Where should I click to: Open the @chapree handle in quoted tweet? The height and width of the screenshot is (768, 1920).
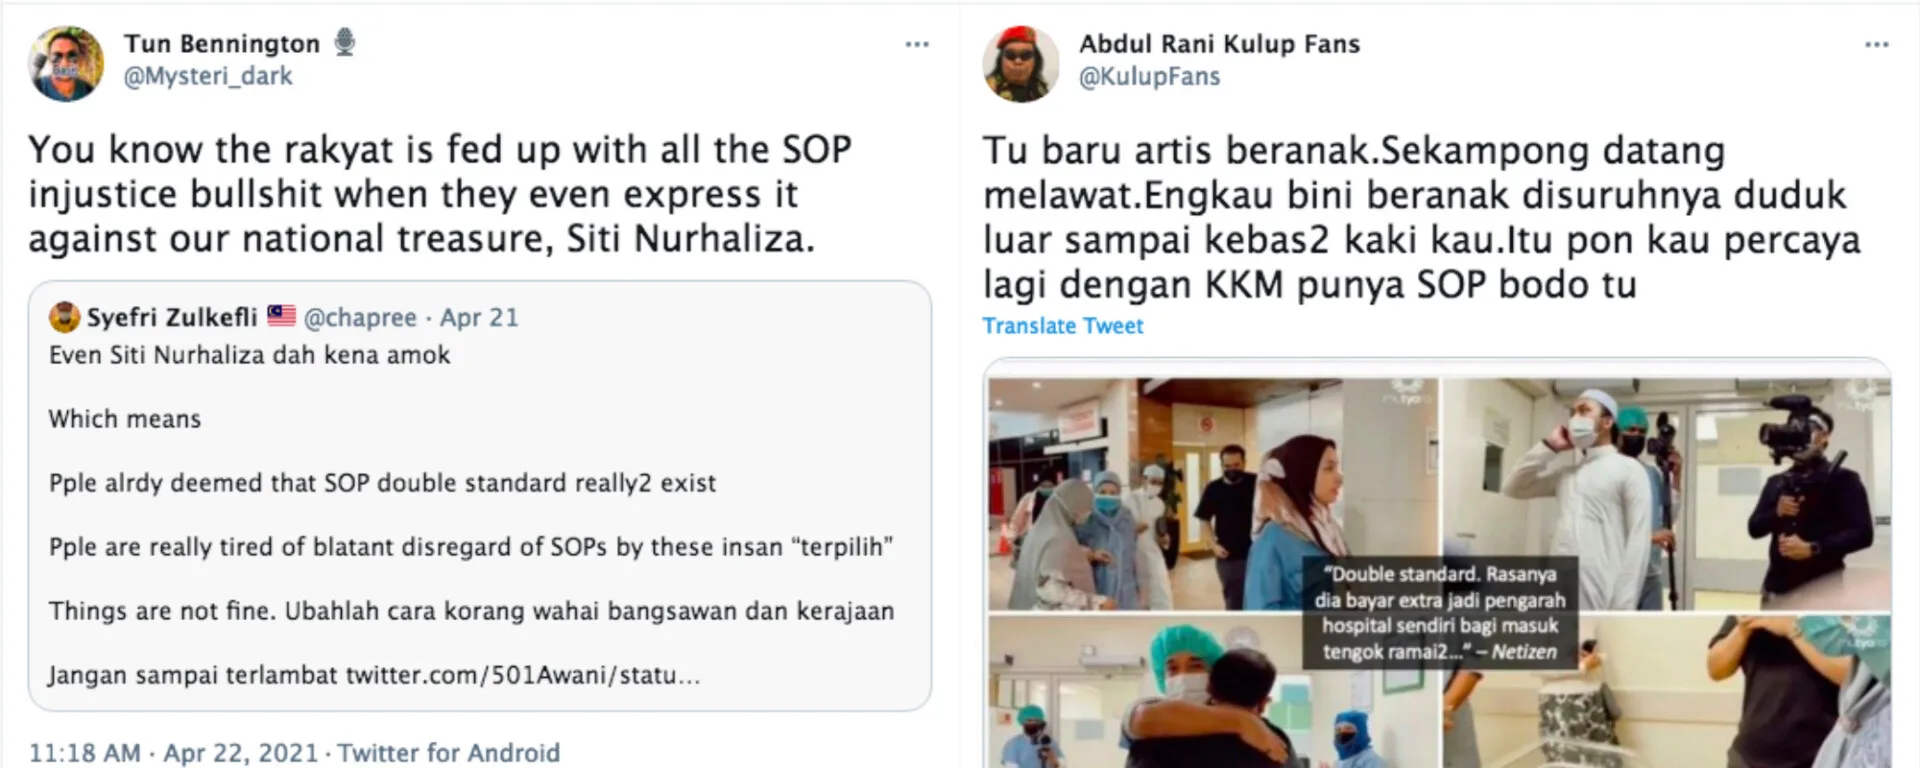tap(360, 317)
